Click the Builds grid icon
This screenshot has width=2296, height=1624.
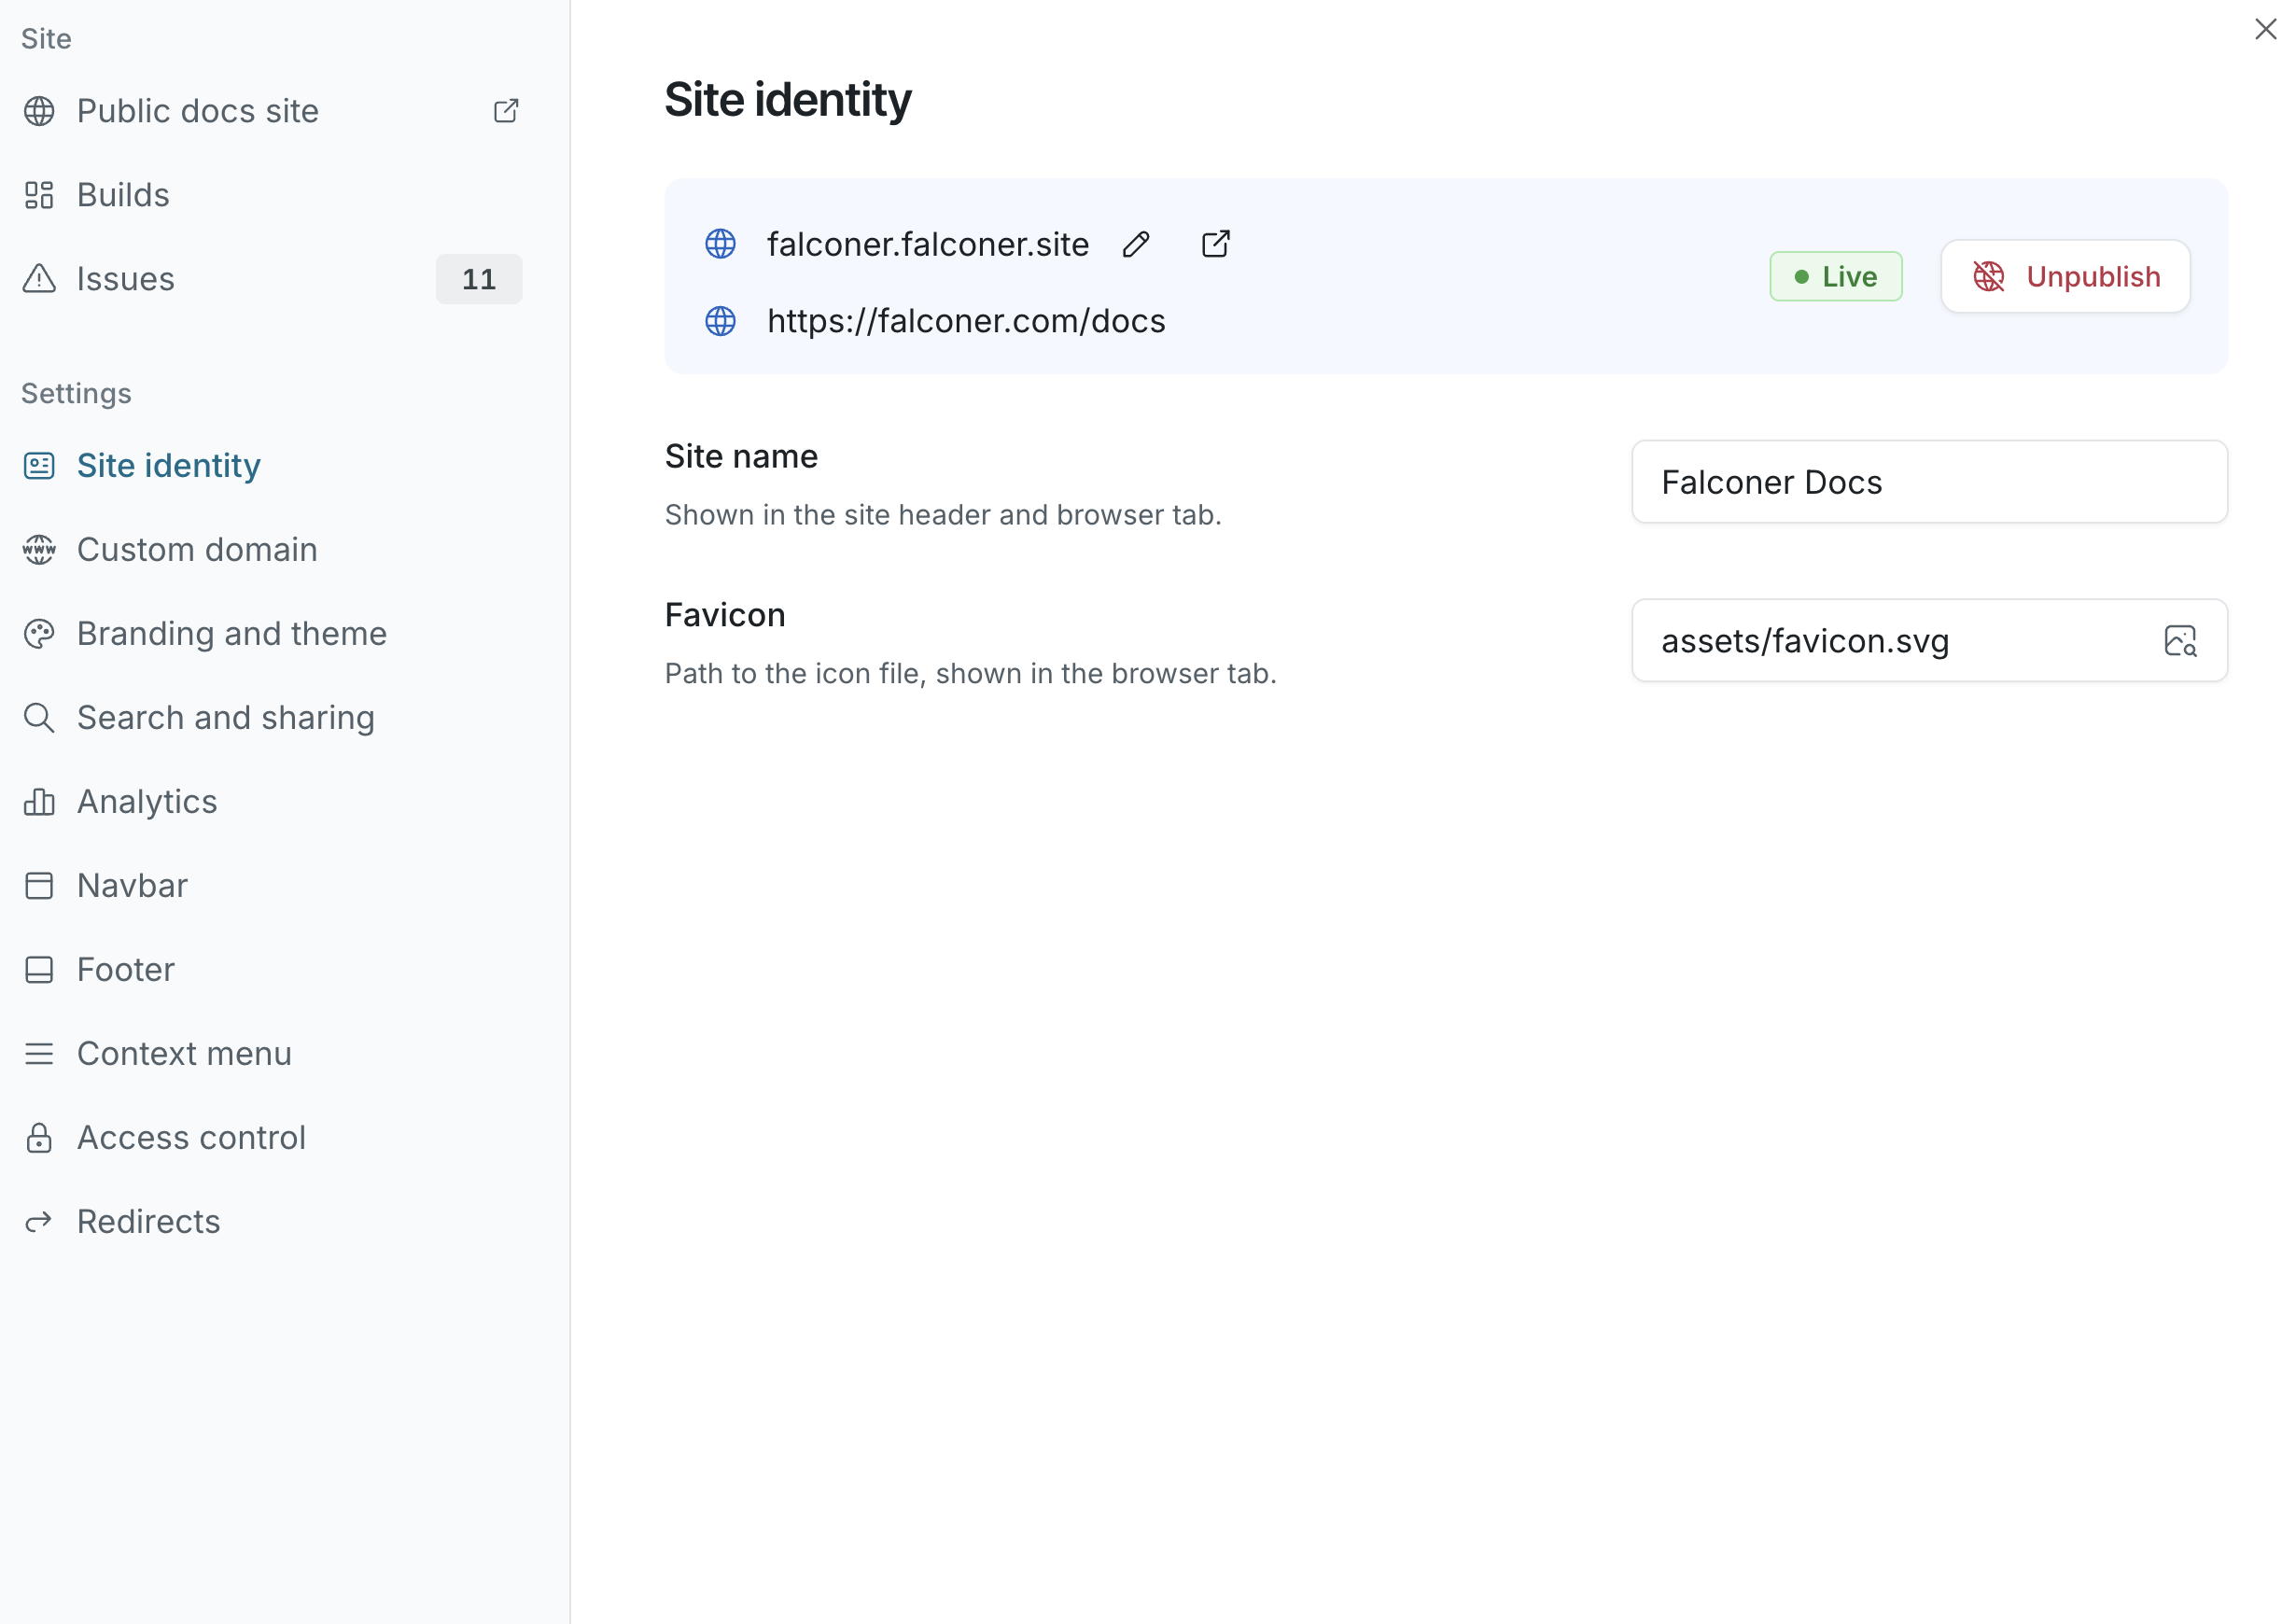click(39, 195)
